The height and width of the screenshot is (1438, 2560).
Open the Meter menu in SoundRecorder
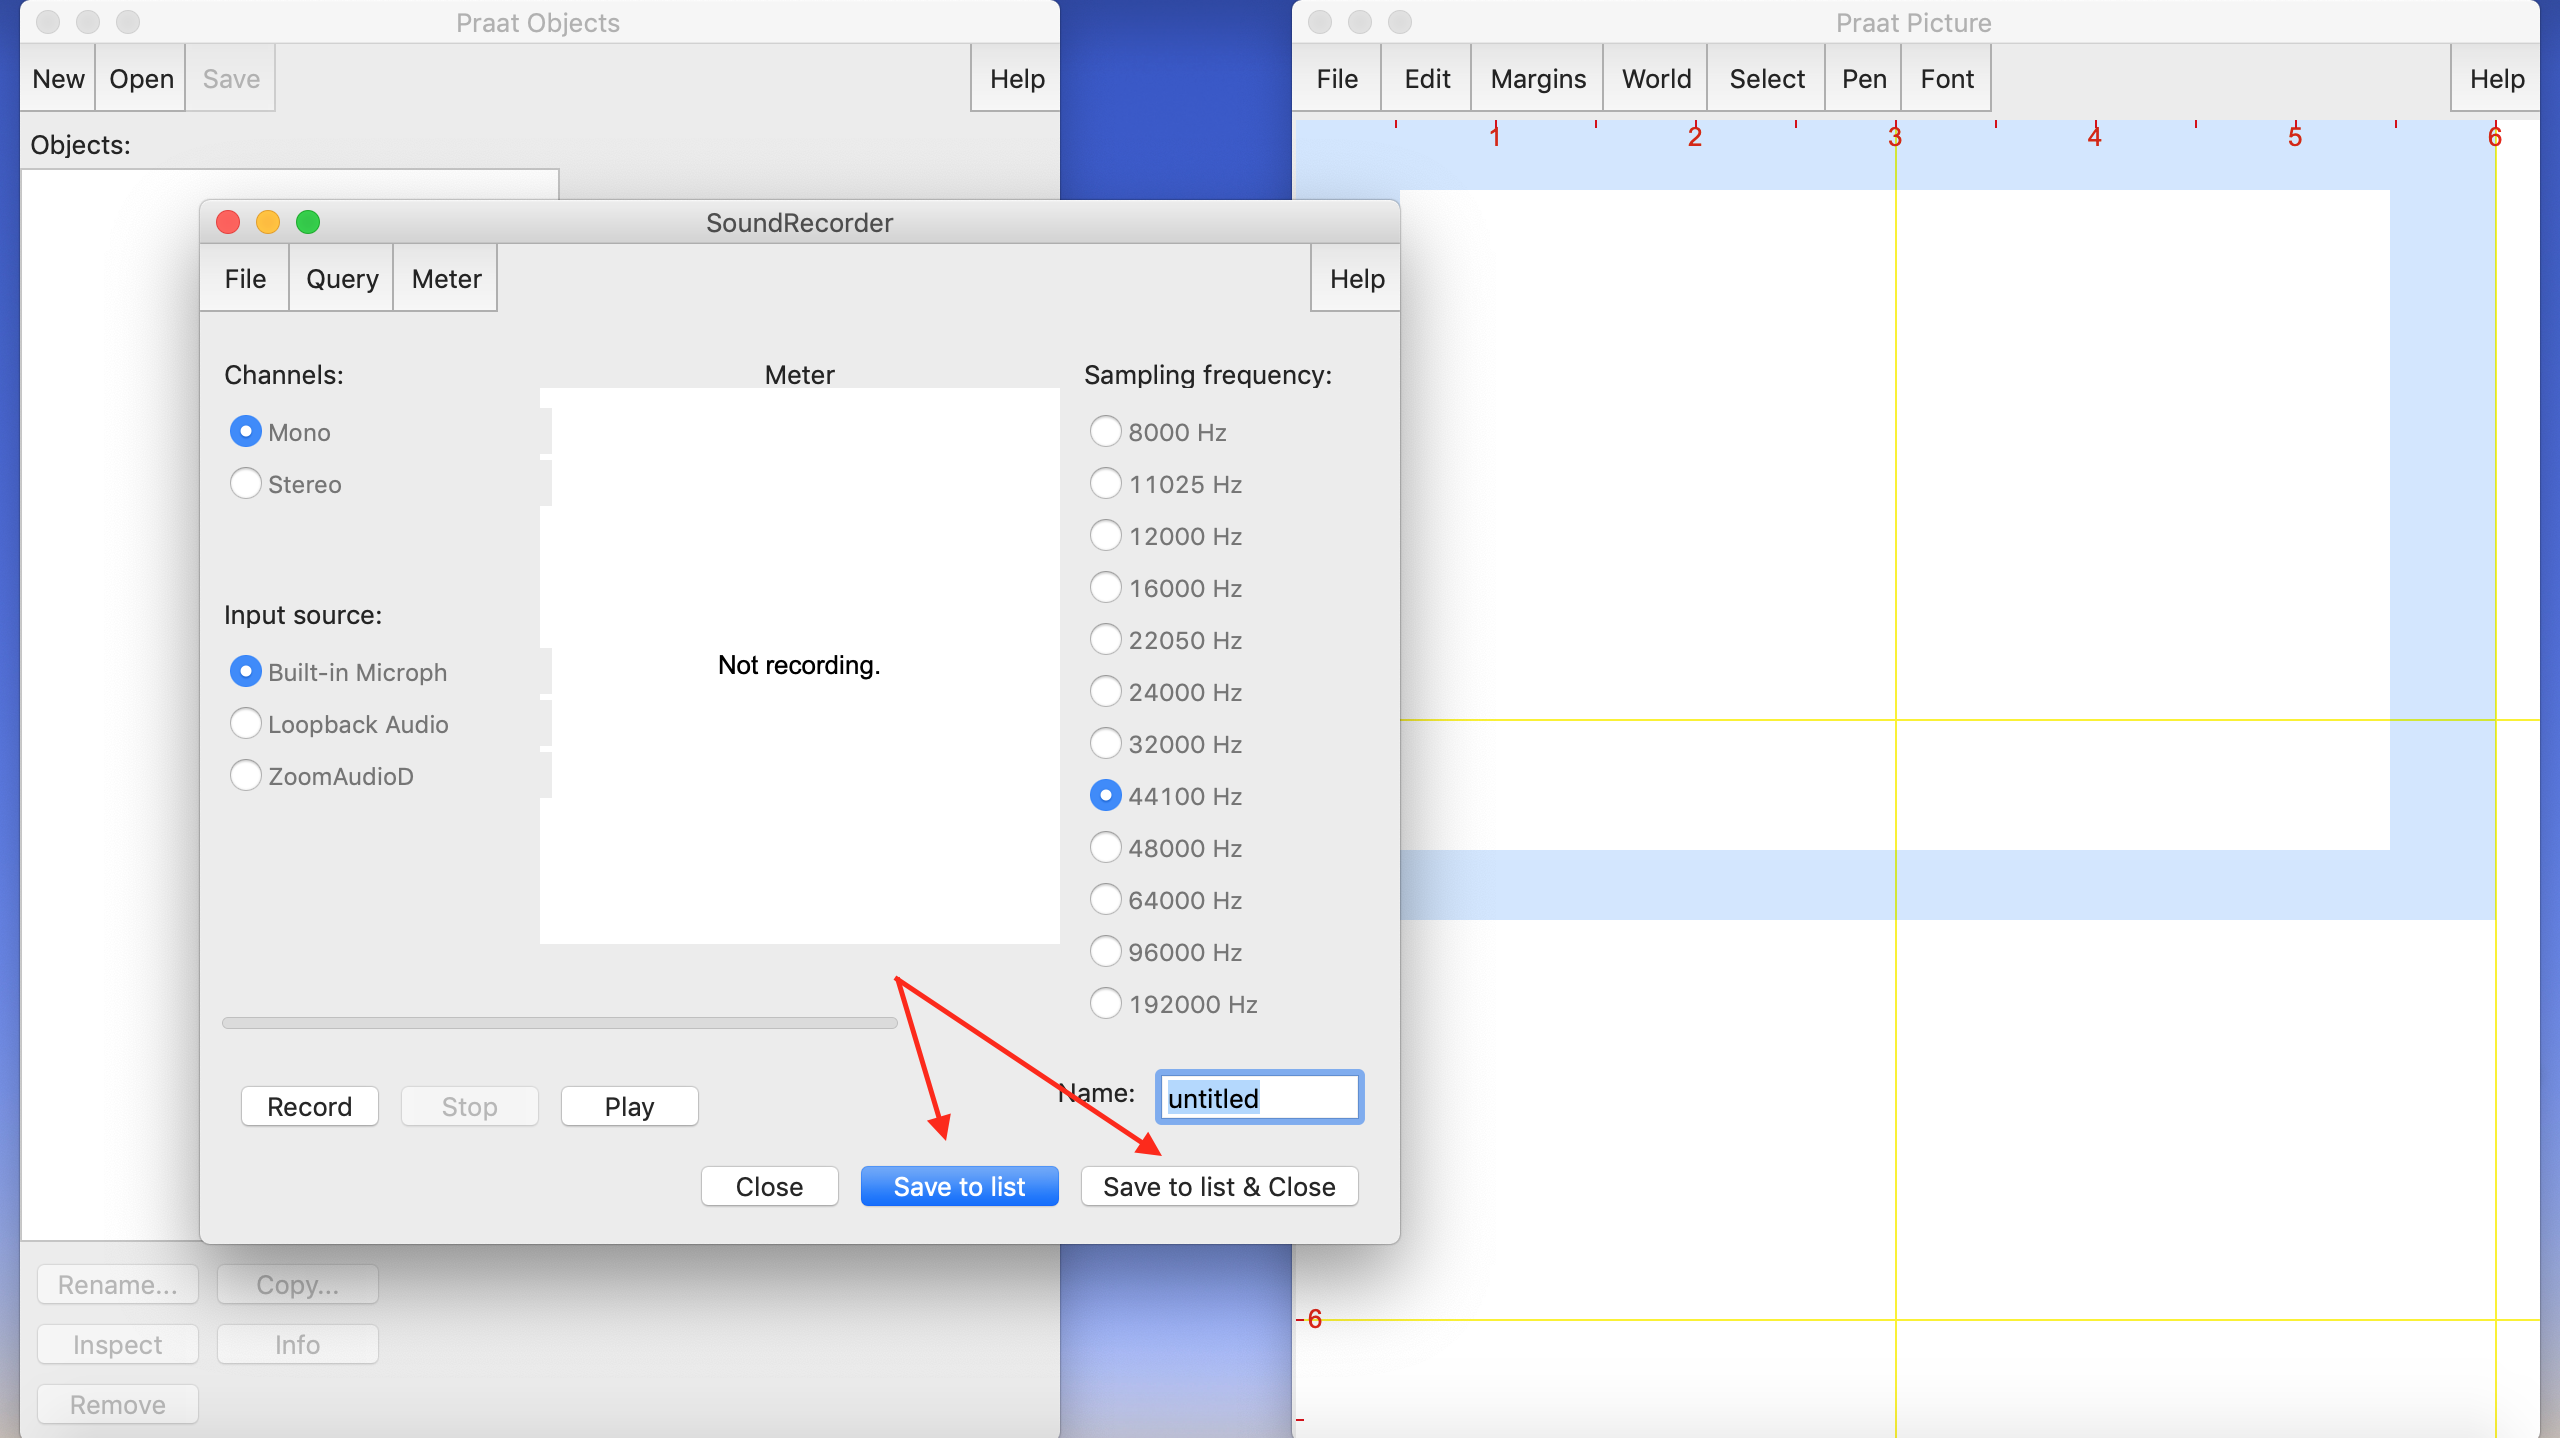446,279
